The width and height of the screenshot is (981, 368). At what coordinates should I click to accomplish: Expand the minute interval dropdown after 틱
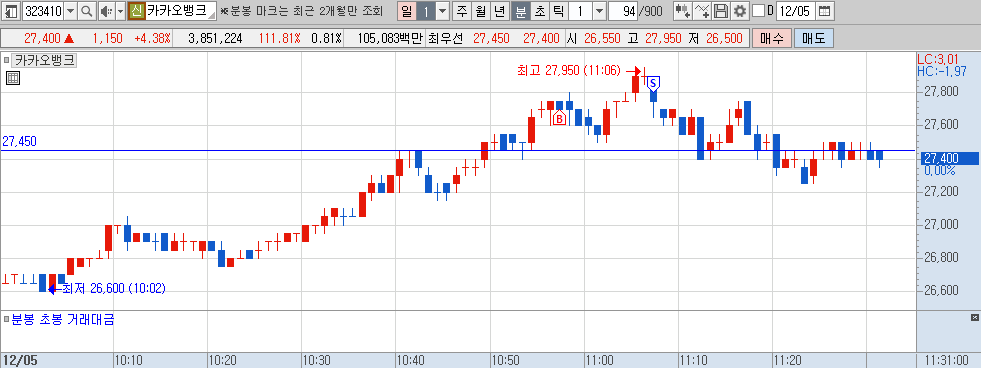[599, 11]
